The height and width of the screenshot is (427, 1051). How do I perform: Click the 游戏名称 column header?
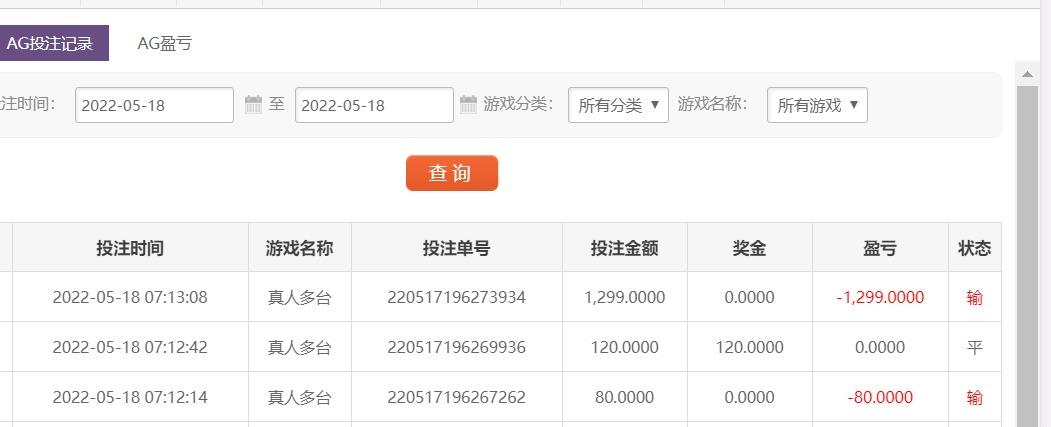(x=300, y=248)
